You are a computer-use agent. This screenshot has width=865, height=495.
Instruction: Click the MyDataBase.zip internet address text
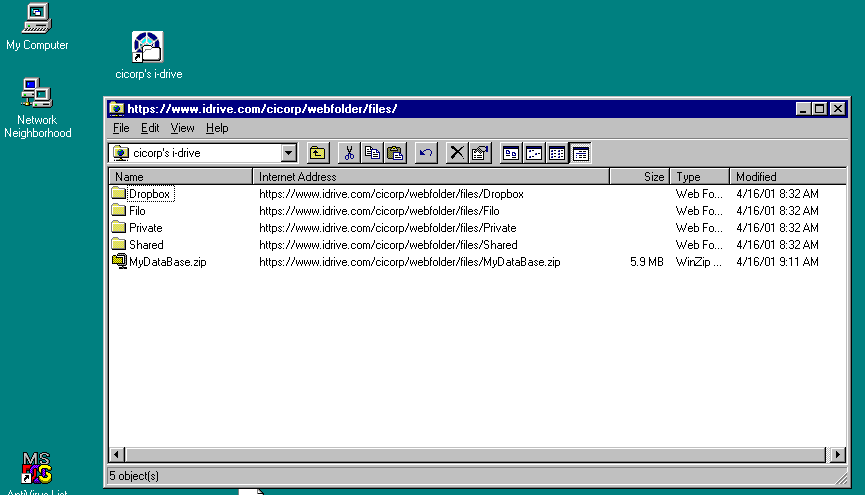pyautogui.click(x=409, y=262)
